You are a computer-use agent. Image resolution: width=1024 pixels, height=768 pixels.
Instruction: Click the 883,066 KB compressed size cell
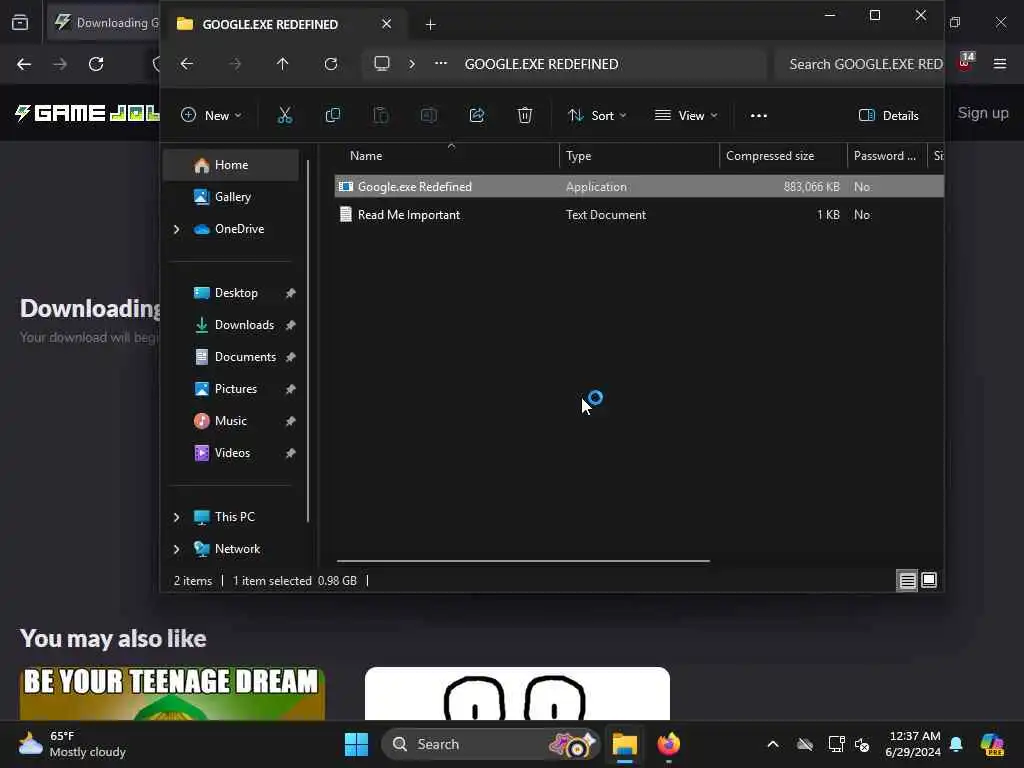[x=811, y=187]
